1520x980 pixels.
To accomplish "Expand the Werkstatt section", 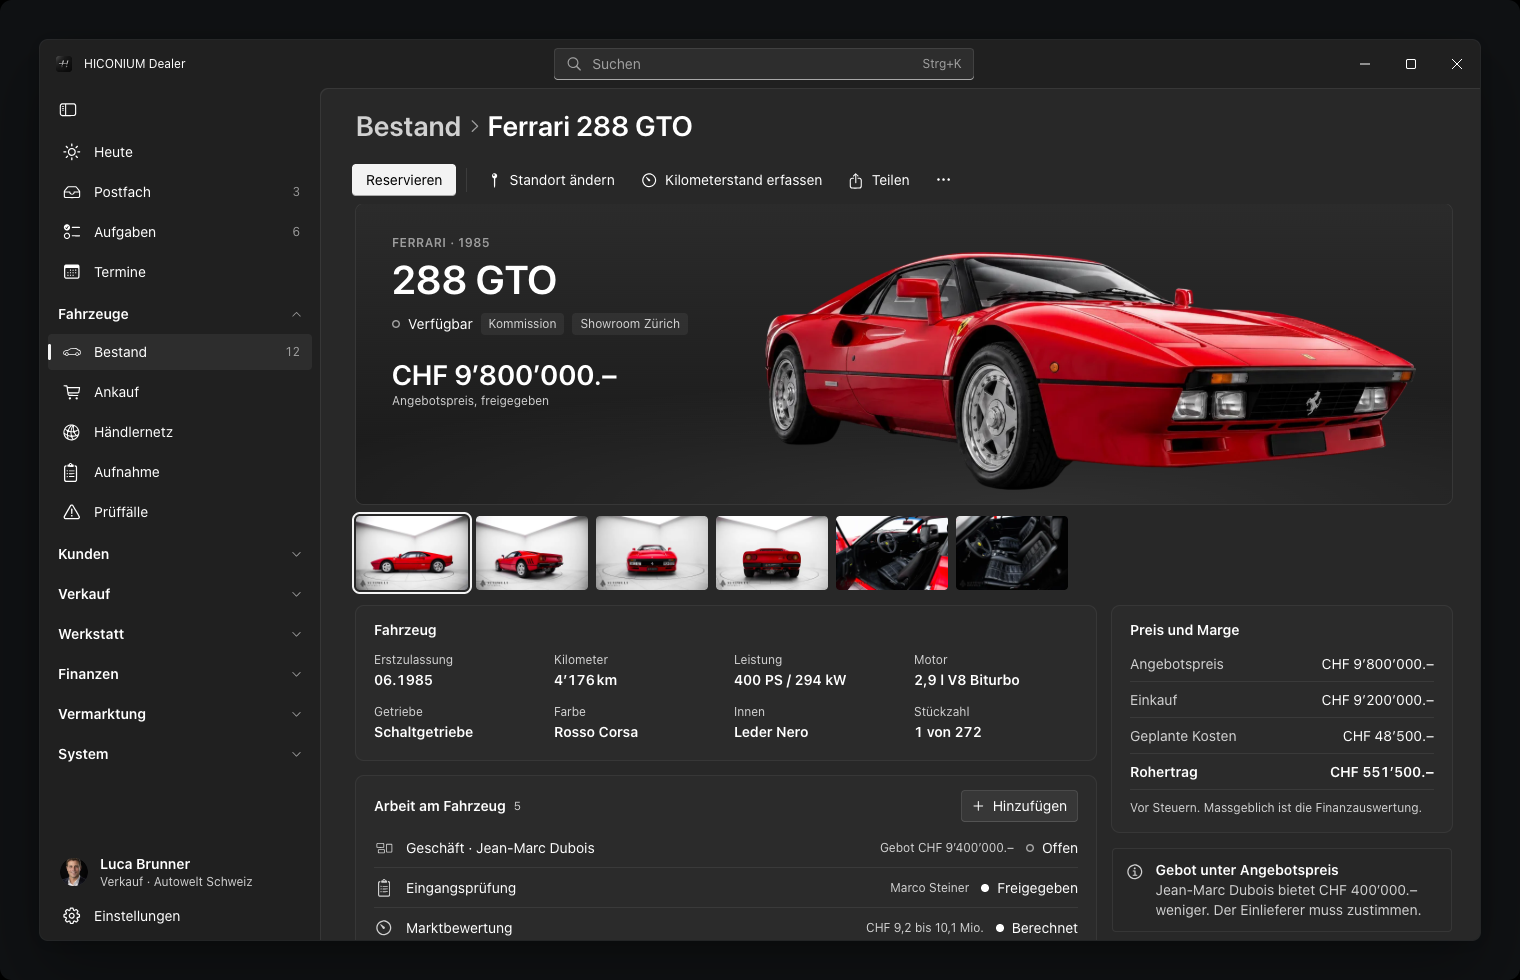I will [180, 634].
